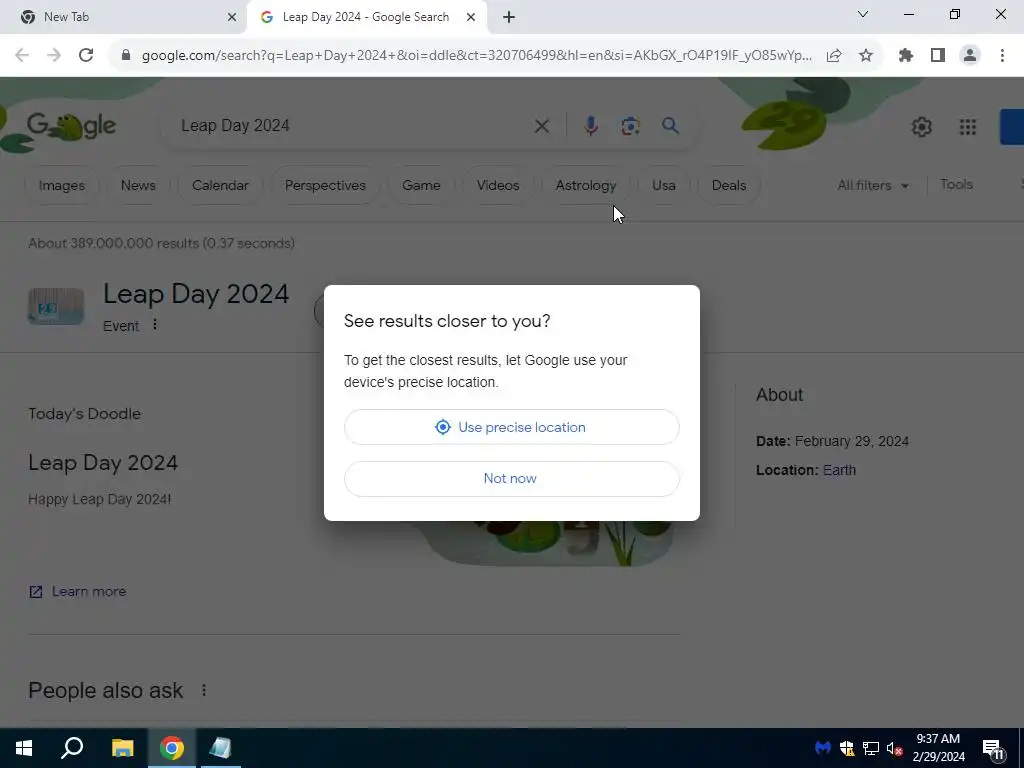Click the Learn more link

[x=78, y=592]
